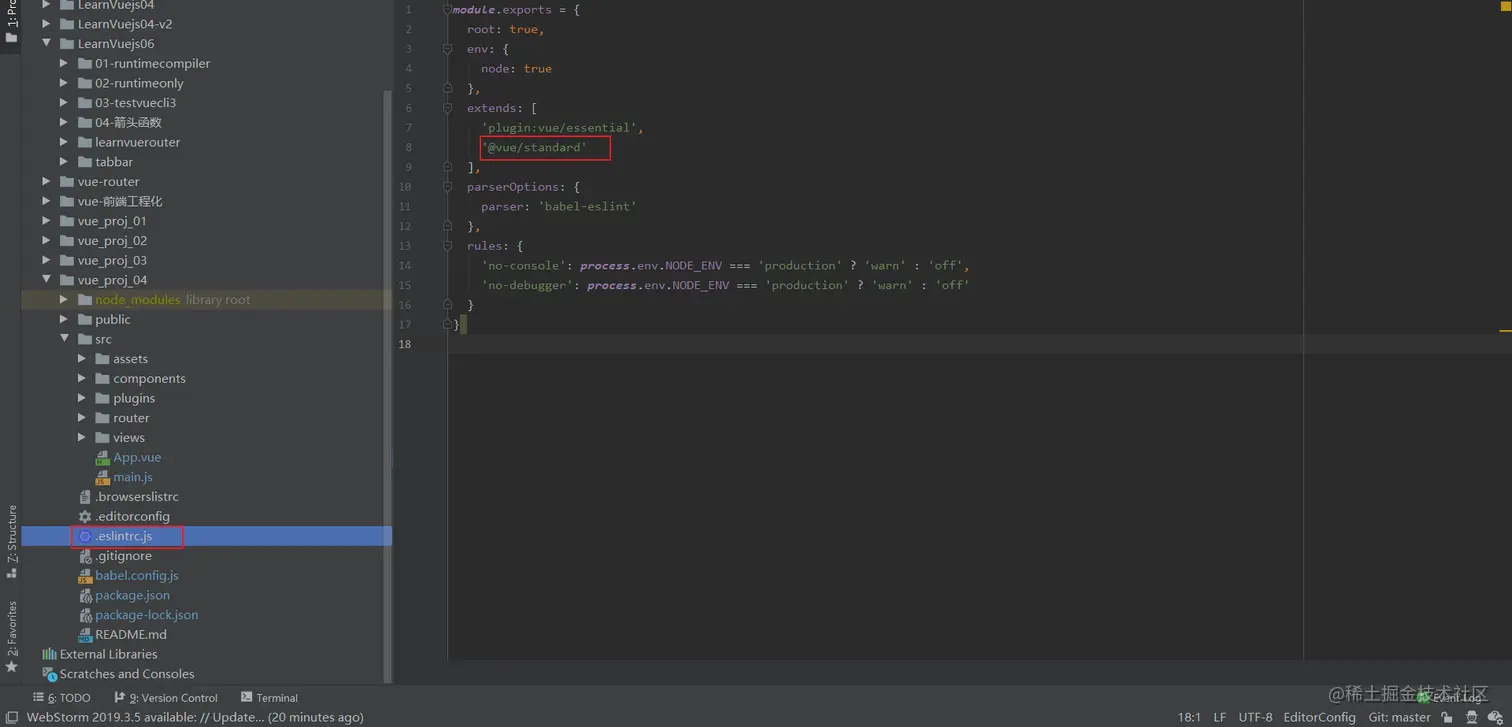This screenshot has height=727, width=1512.
Task: Select the babel.config.js file icon
Action: coord(85,576)
